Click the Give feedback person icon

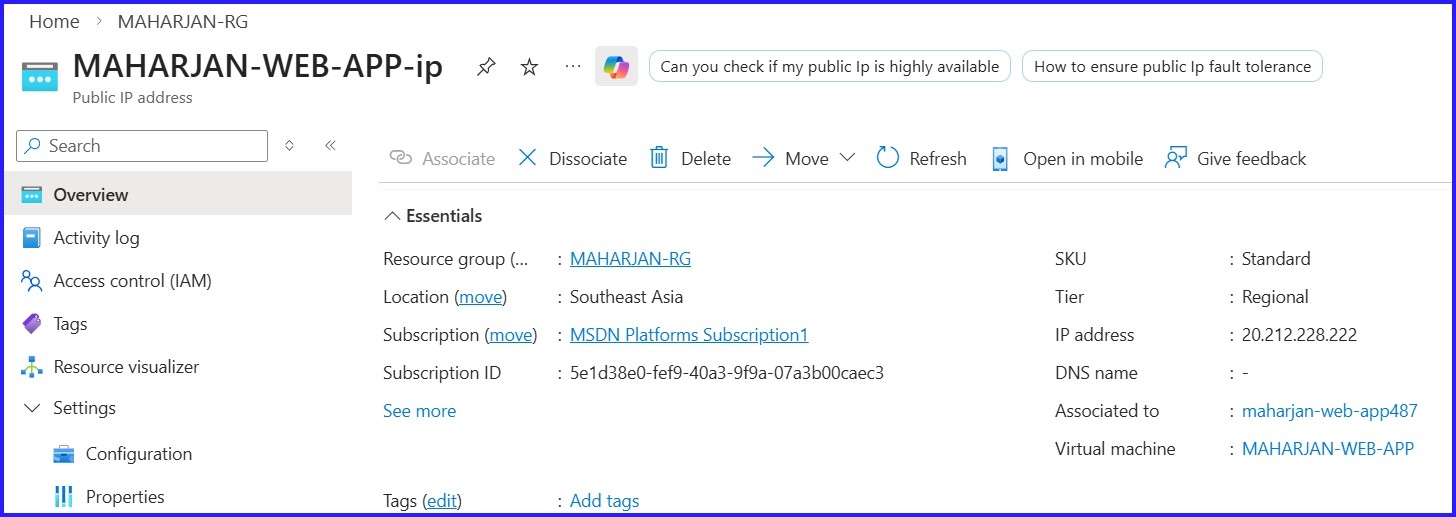[x=1176, y=158]
